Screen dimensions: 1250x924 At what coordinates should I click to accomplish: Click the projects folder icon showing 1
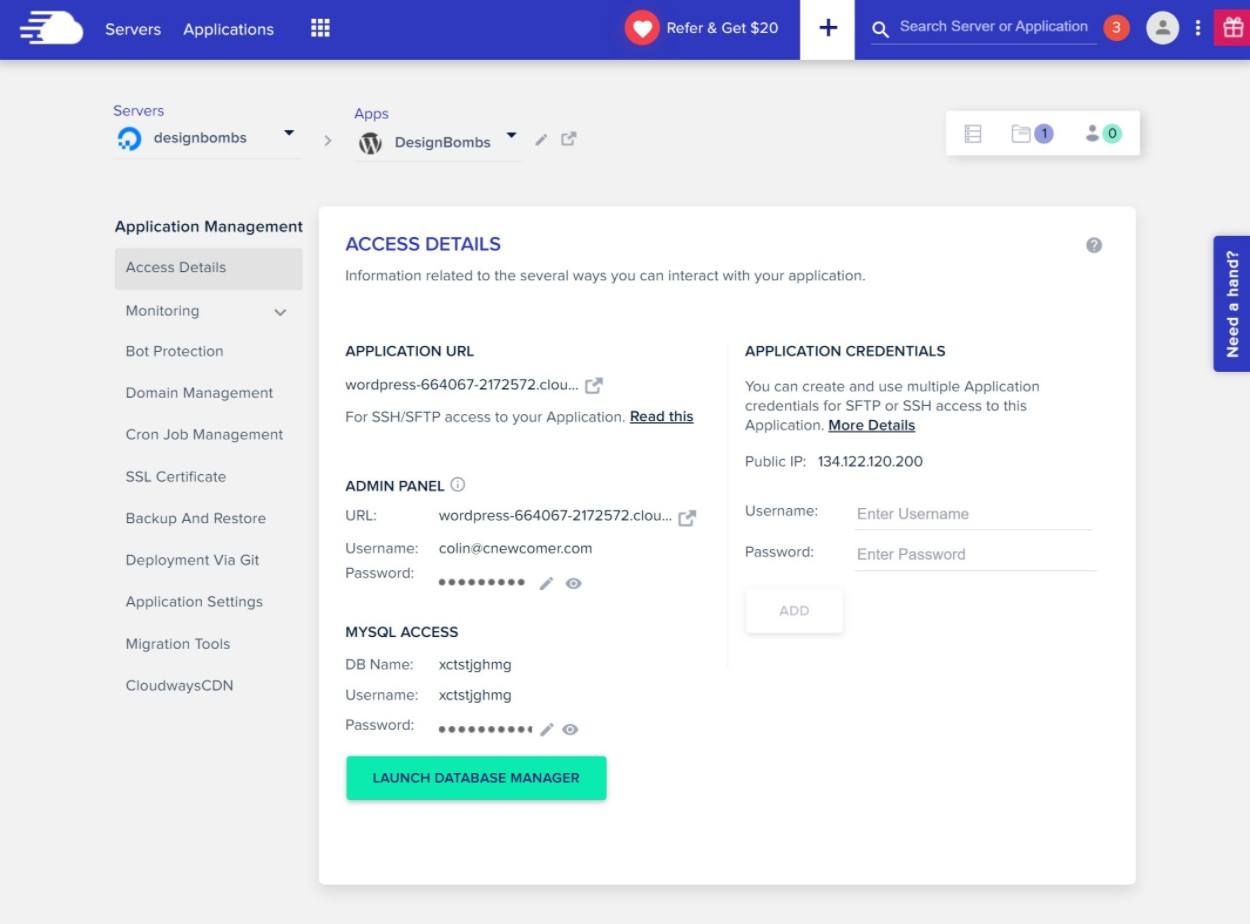1033,132
